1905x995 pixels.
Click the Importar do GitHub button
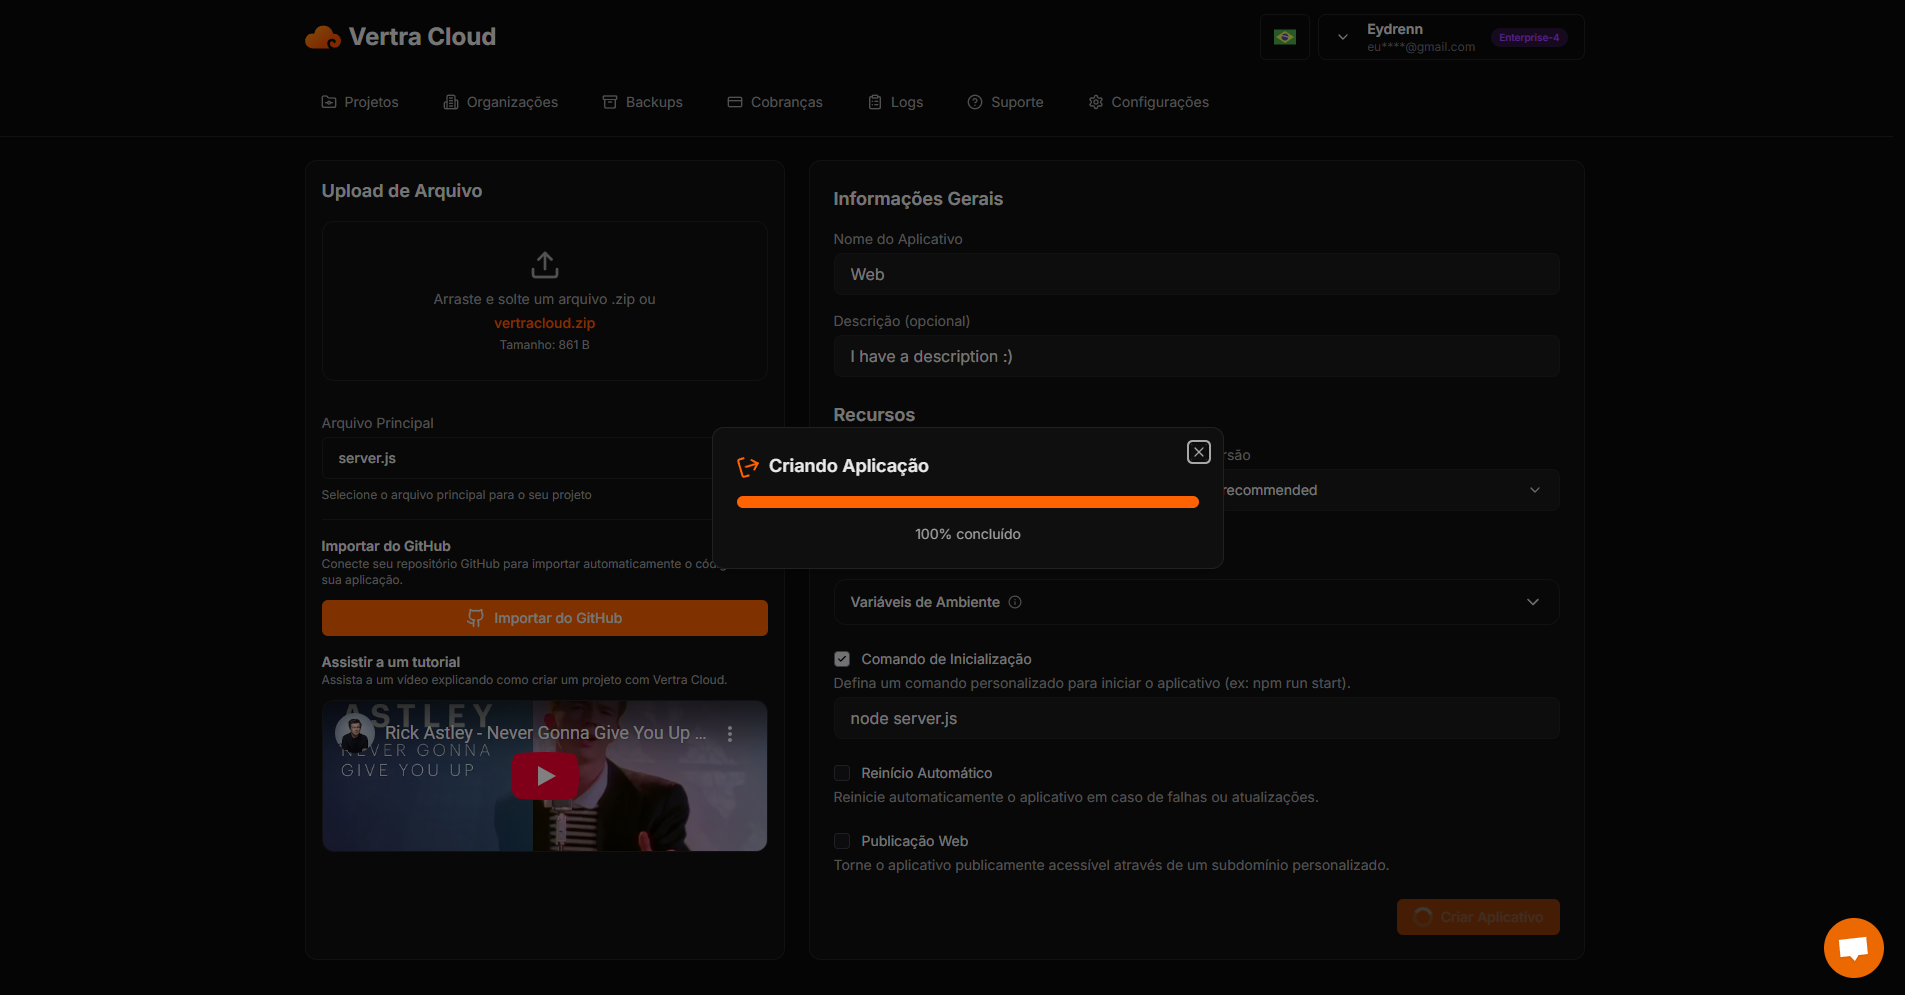click(544, 617)
